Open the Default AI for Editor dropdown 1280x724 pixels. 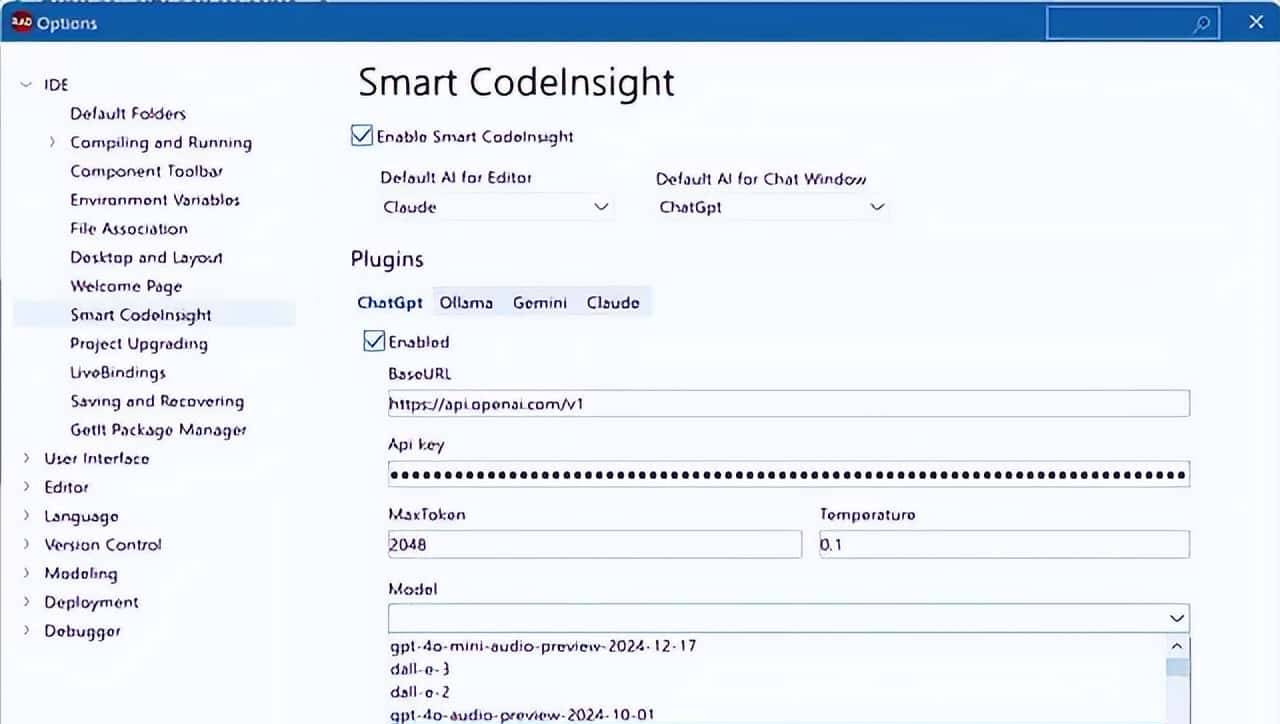point(601,207)
